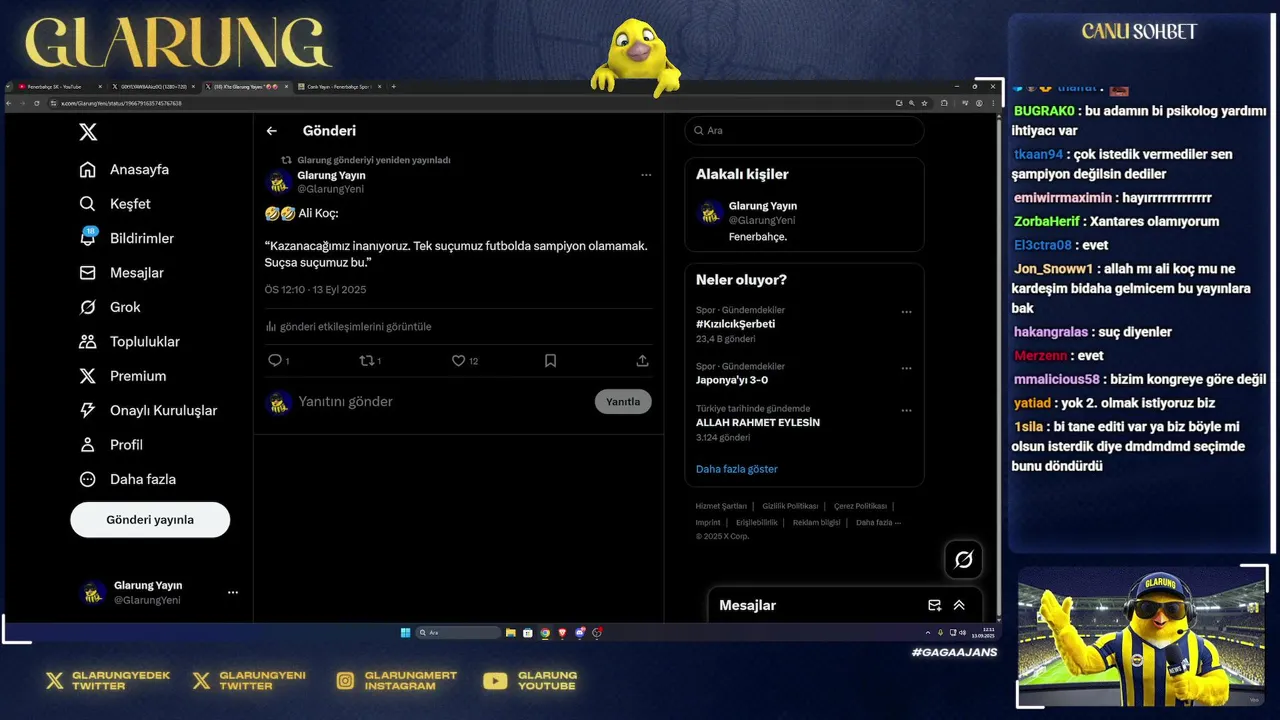
Task: Open Discord from the taskbar
Action: (x=579, y=632)
